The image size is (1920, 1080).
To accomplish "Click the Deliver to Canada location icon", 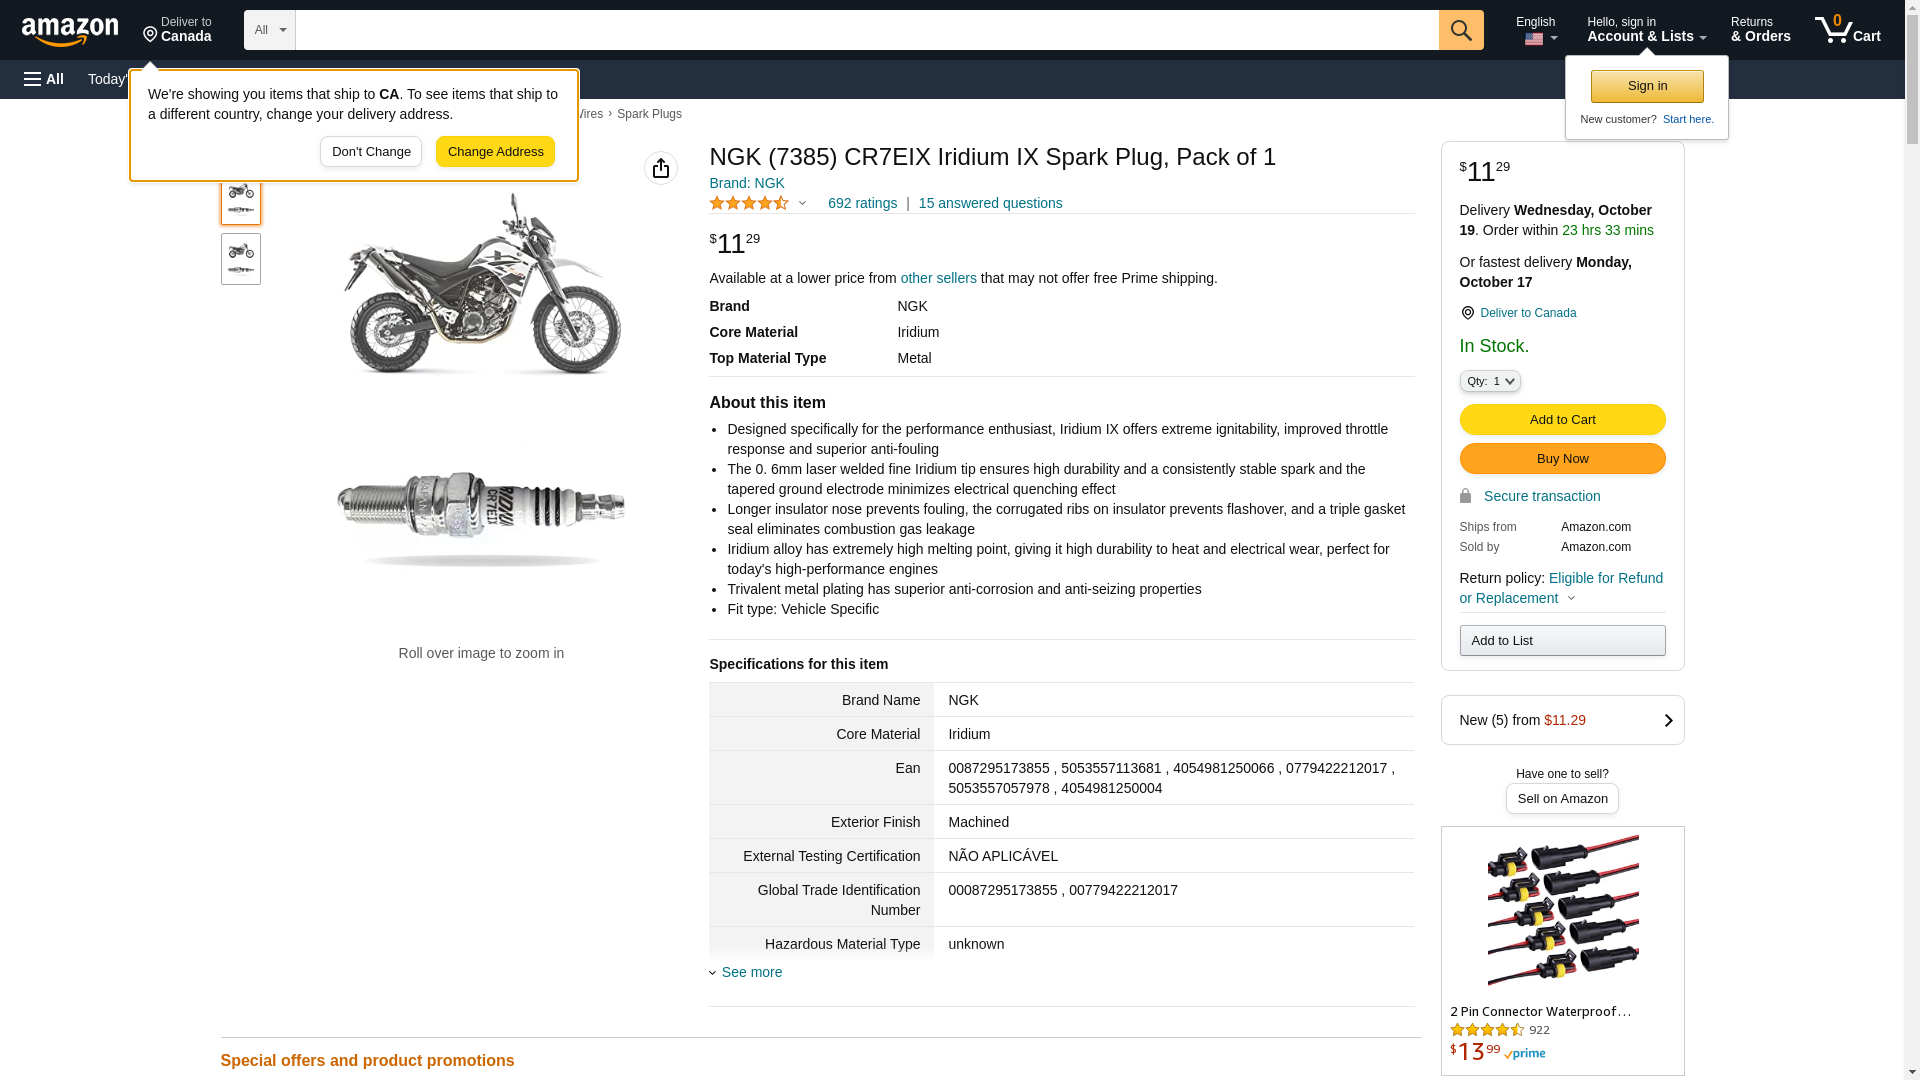I will (151, 35).
